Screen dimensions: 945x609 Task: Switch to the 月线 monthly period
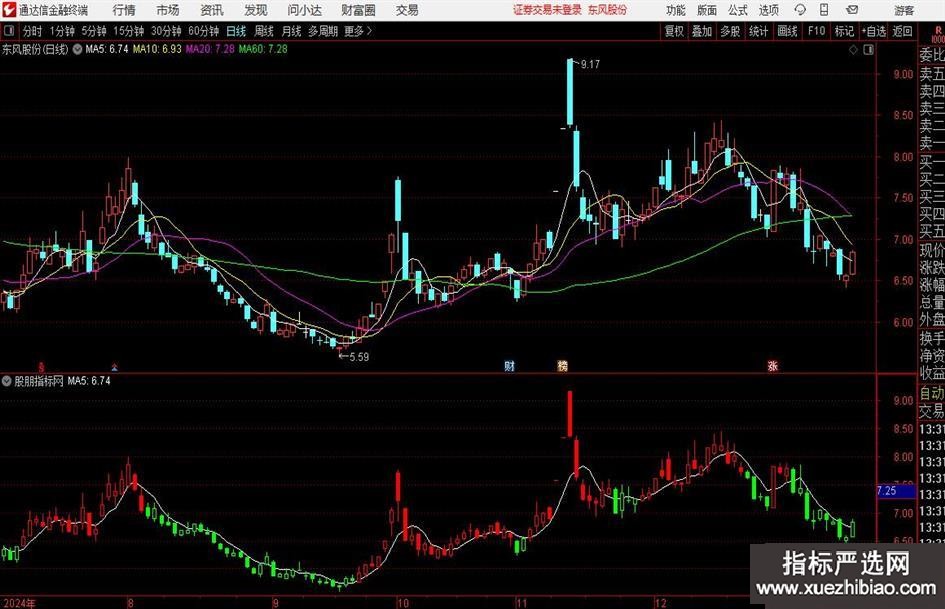[x=292, y=31]
